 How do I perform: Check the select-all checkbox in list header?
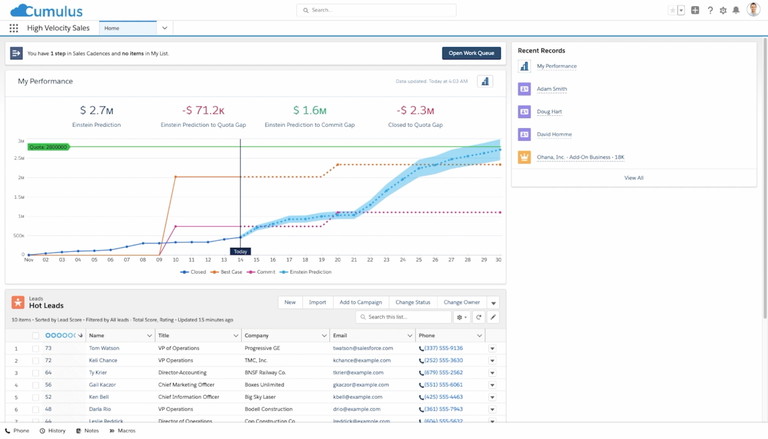(36, 336)
